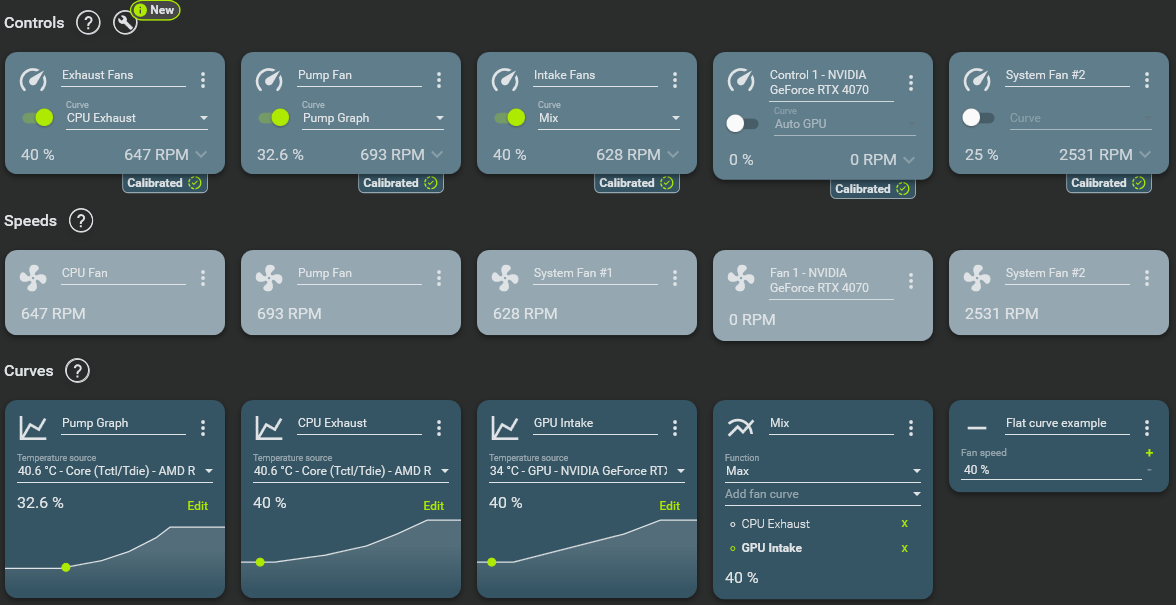Open three-dot menu on Pump Fan speed card
1176x605 pixels.
[440, 278]
